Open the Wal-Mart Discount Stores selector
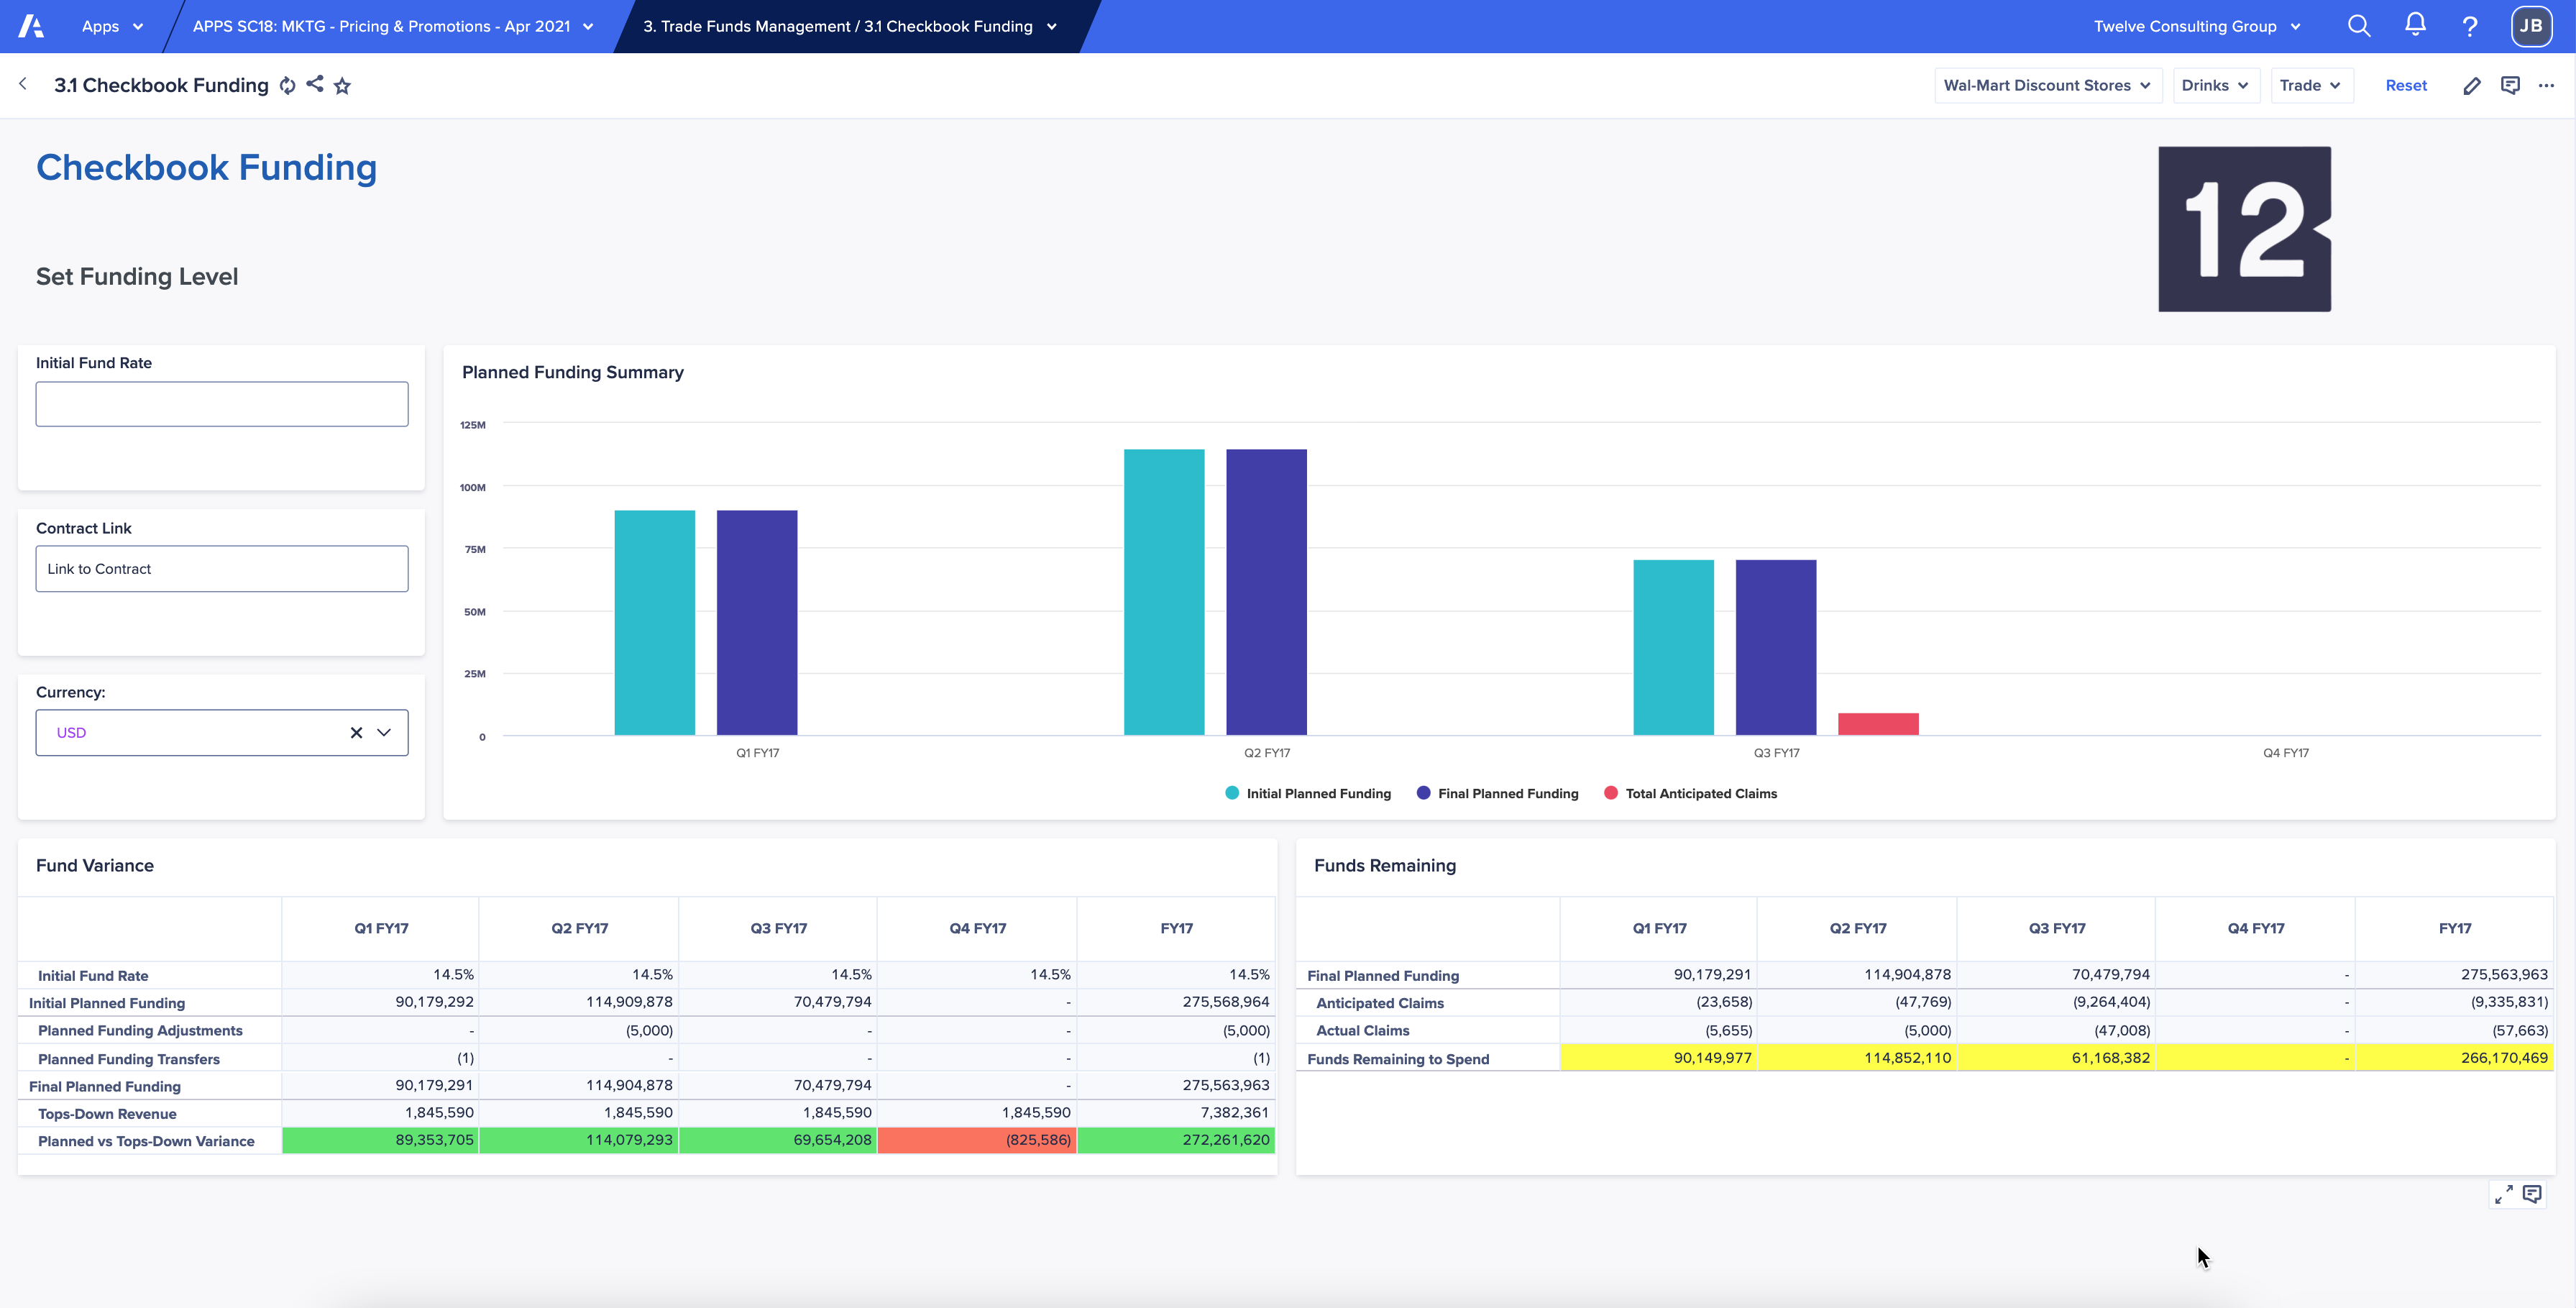 tap(2047, 85)
